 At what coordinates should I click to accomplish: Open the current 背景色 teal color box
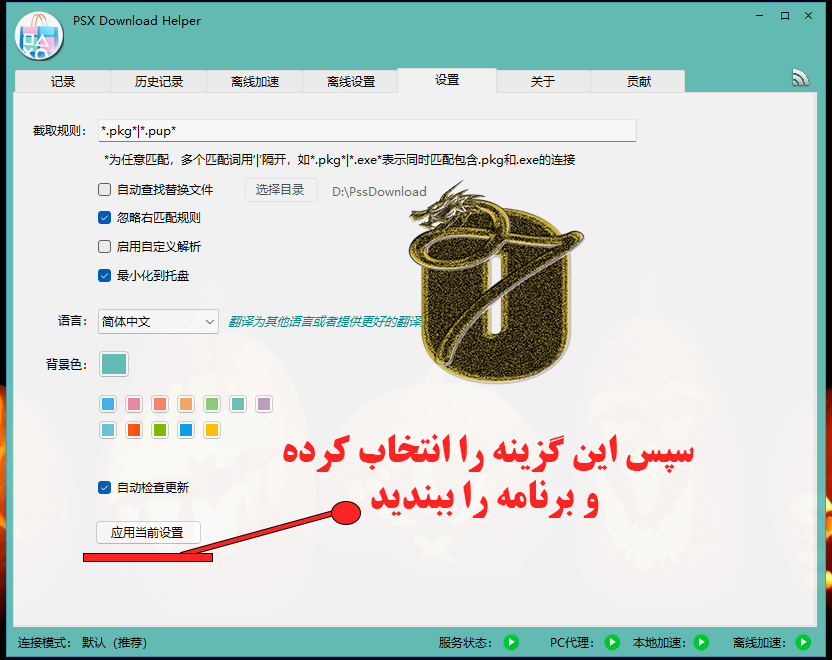(114, 364)
